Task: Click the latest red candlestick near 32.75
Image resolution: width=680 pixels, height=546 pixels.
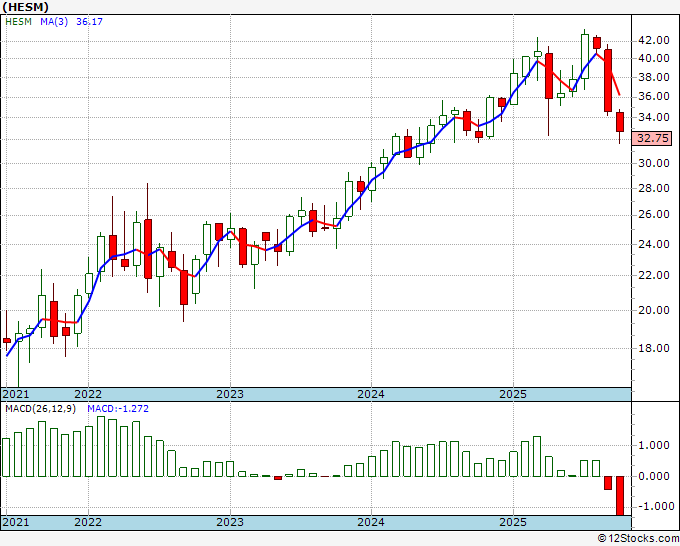Action: tap(620, 122)
